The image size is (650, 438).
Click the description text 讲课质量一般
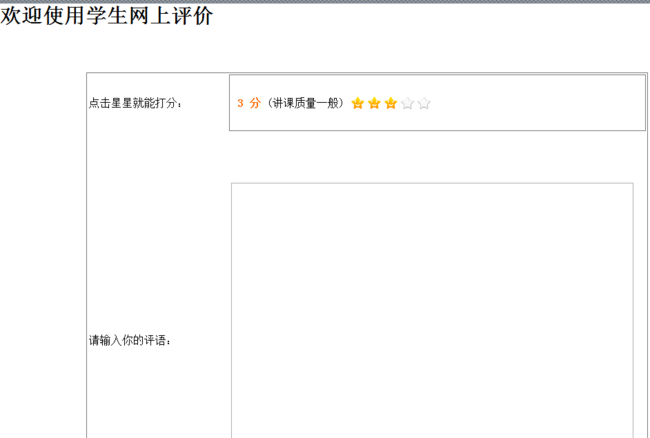(x=306, y=103)
